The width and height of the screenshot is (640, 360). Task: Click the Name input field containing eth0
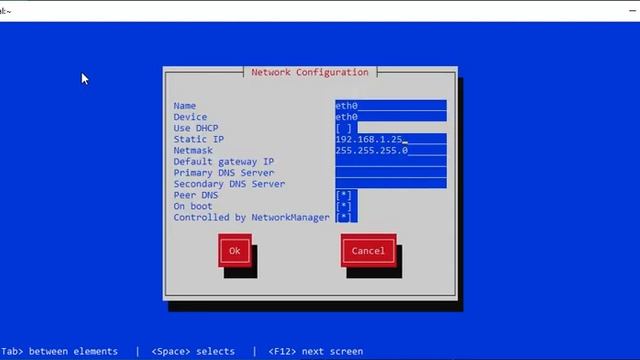click(x=391, y=106)
